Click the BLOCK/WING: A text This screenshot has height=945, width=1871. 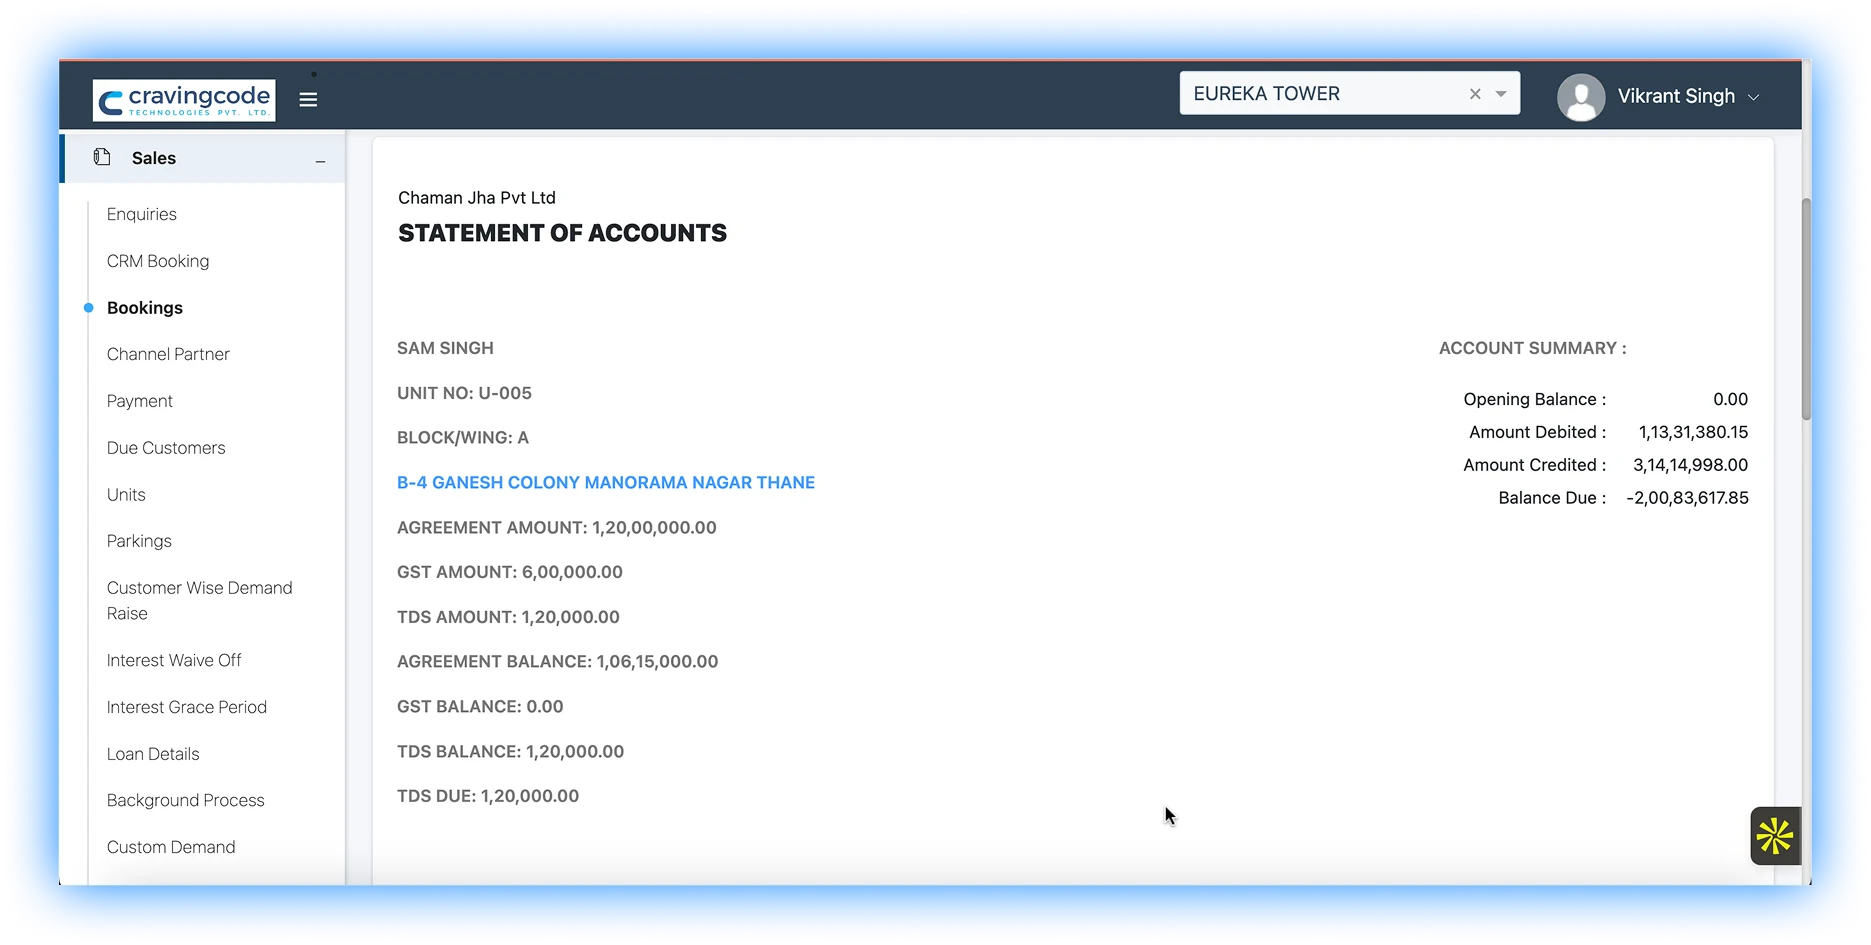click(463, 437)
